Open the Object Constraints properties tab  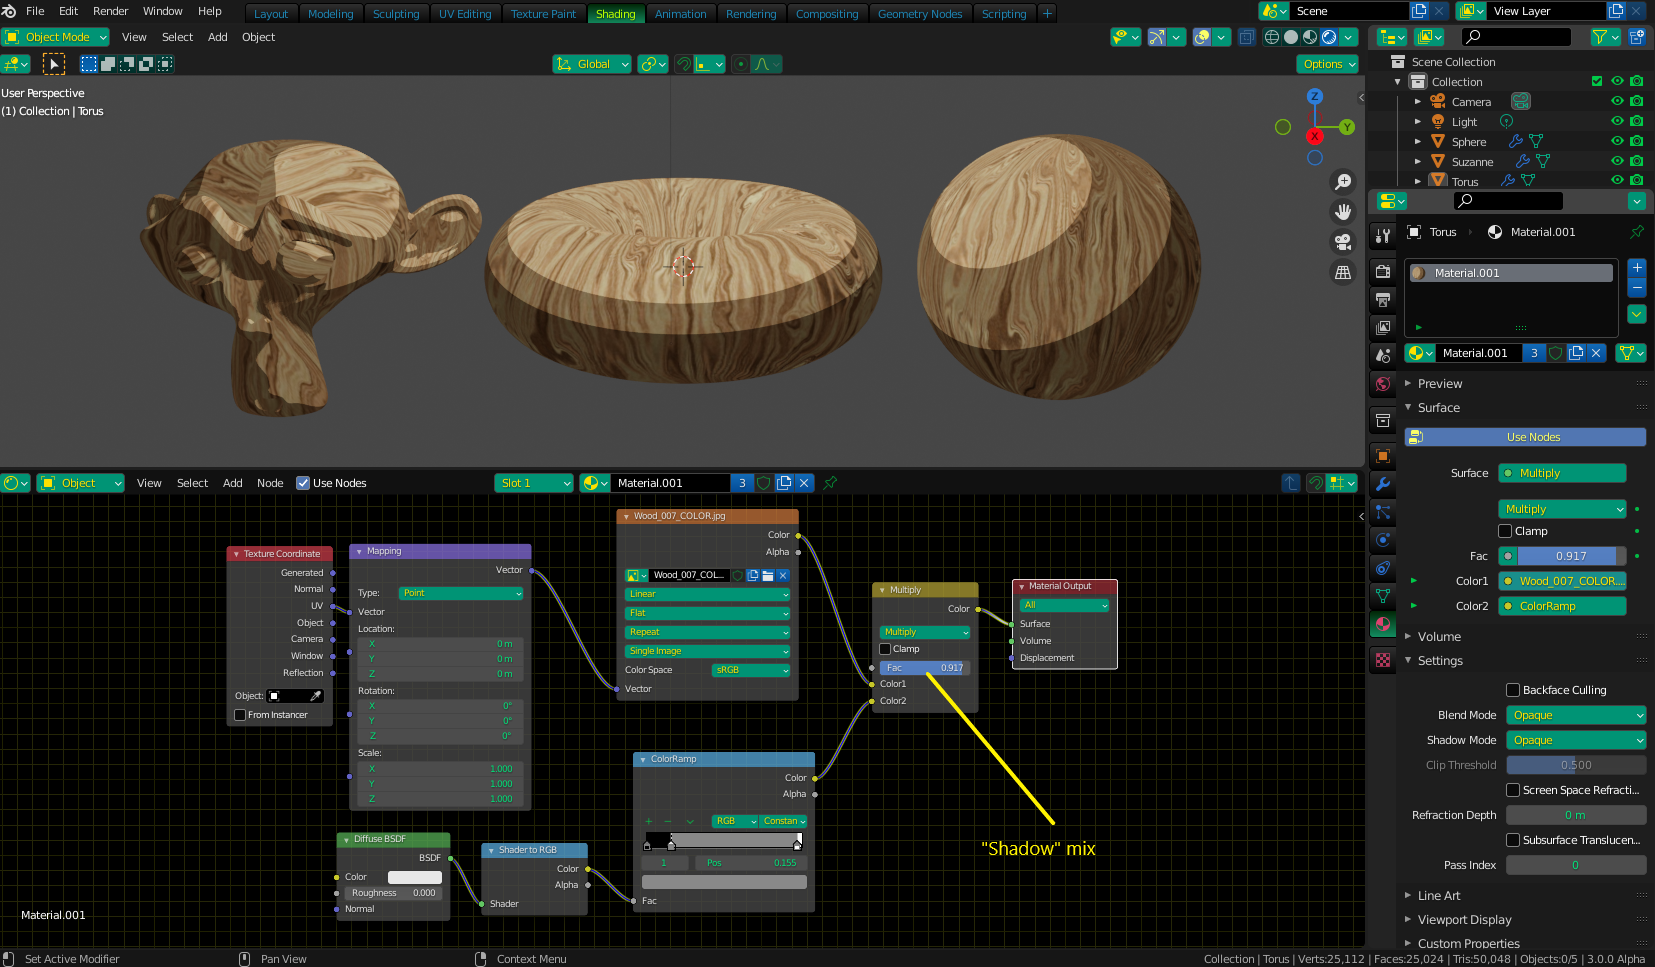tap(1383, 568)
